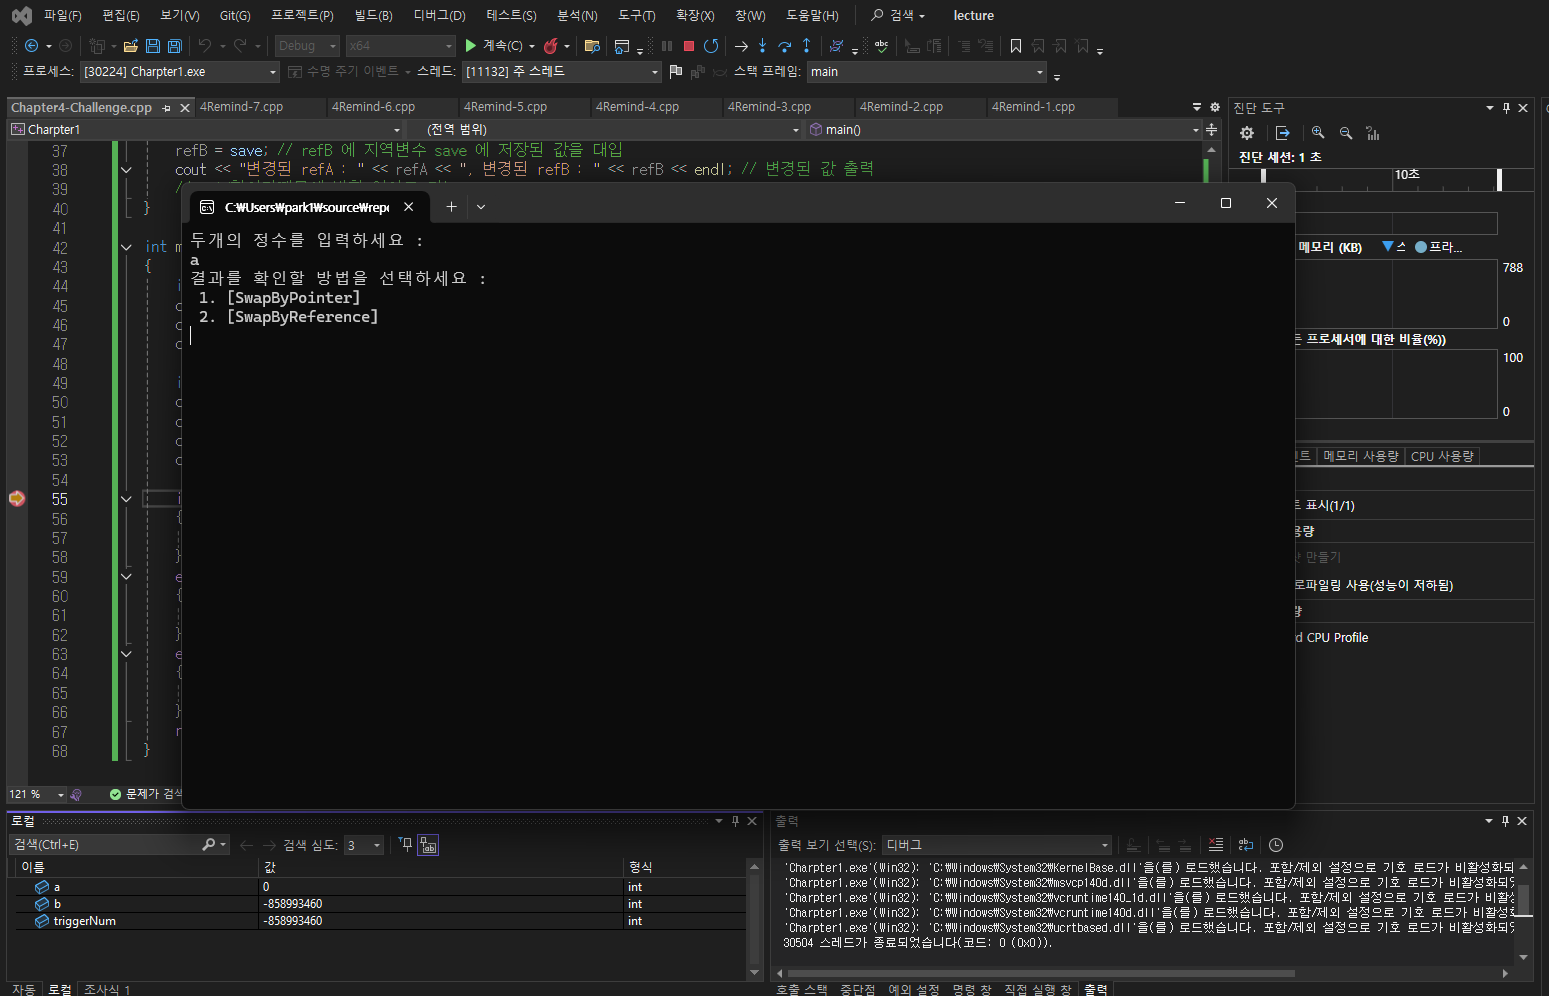Click the split editor icon above scrollbar
Viewport: 1549px width, 996px height.
1212,130
